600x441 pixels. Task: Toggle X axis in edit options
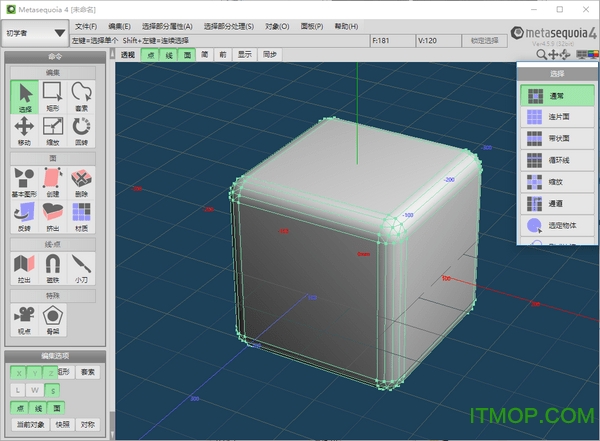19,372
